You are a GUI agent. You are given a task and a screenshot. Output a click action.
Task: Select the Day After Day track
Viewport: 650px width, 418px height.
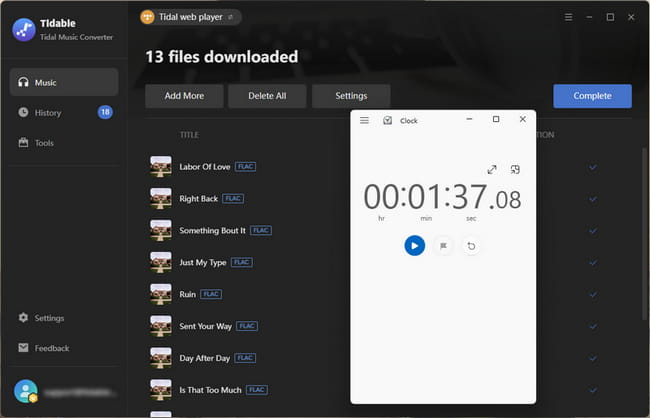point(205,358)
